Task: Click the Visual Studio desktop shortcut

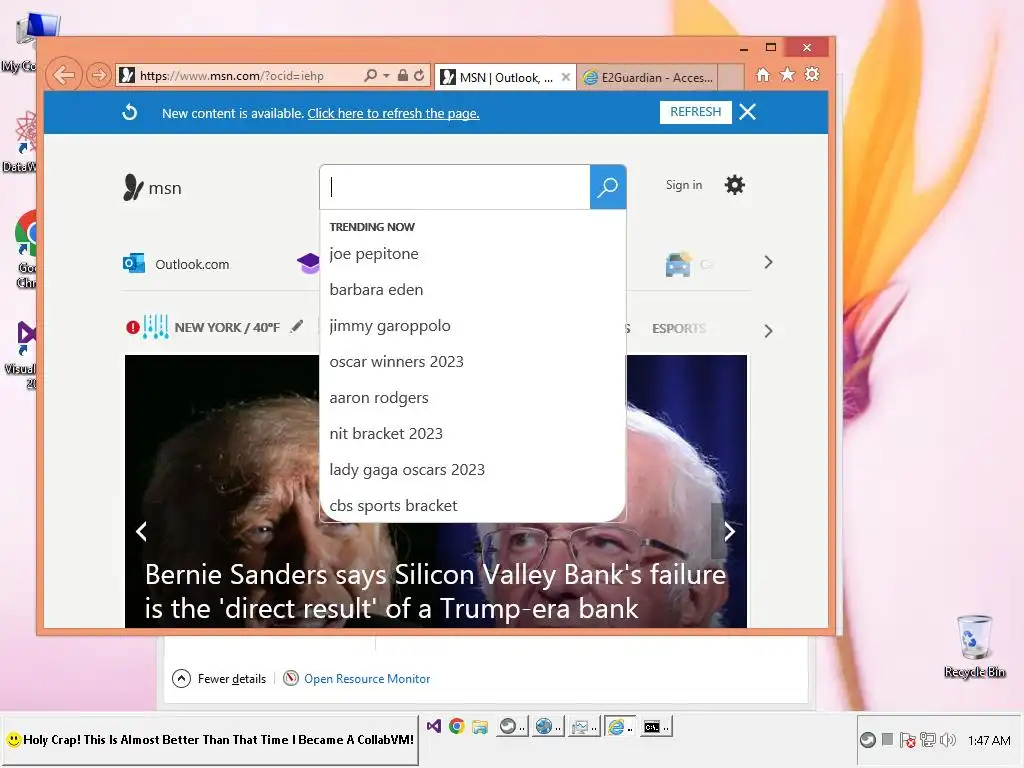Action: (25, 355)
